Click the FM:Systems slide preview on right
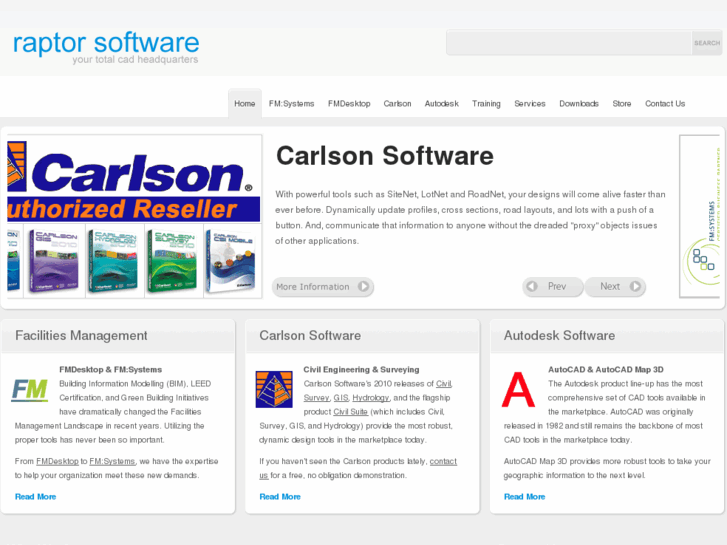The height and width of the screenshot is (545, 727). (700, 216)
